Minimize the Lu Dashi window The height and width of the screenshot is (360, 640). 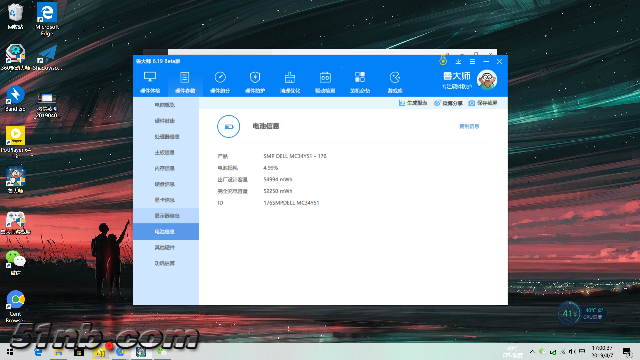pyautogui.click(x=486, y=62)
